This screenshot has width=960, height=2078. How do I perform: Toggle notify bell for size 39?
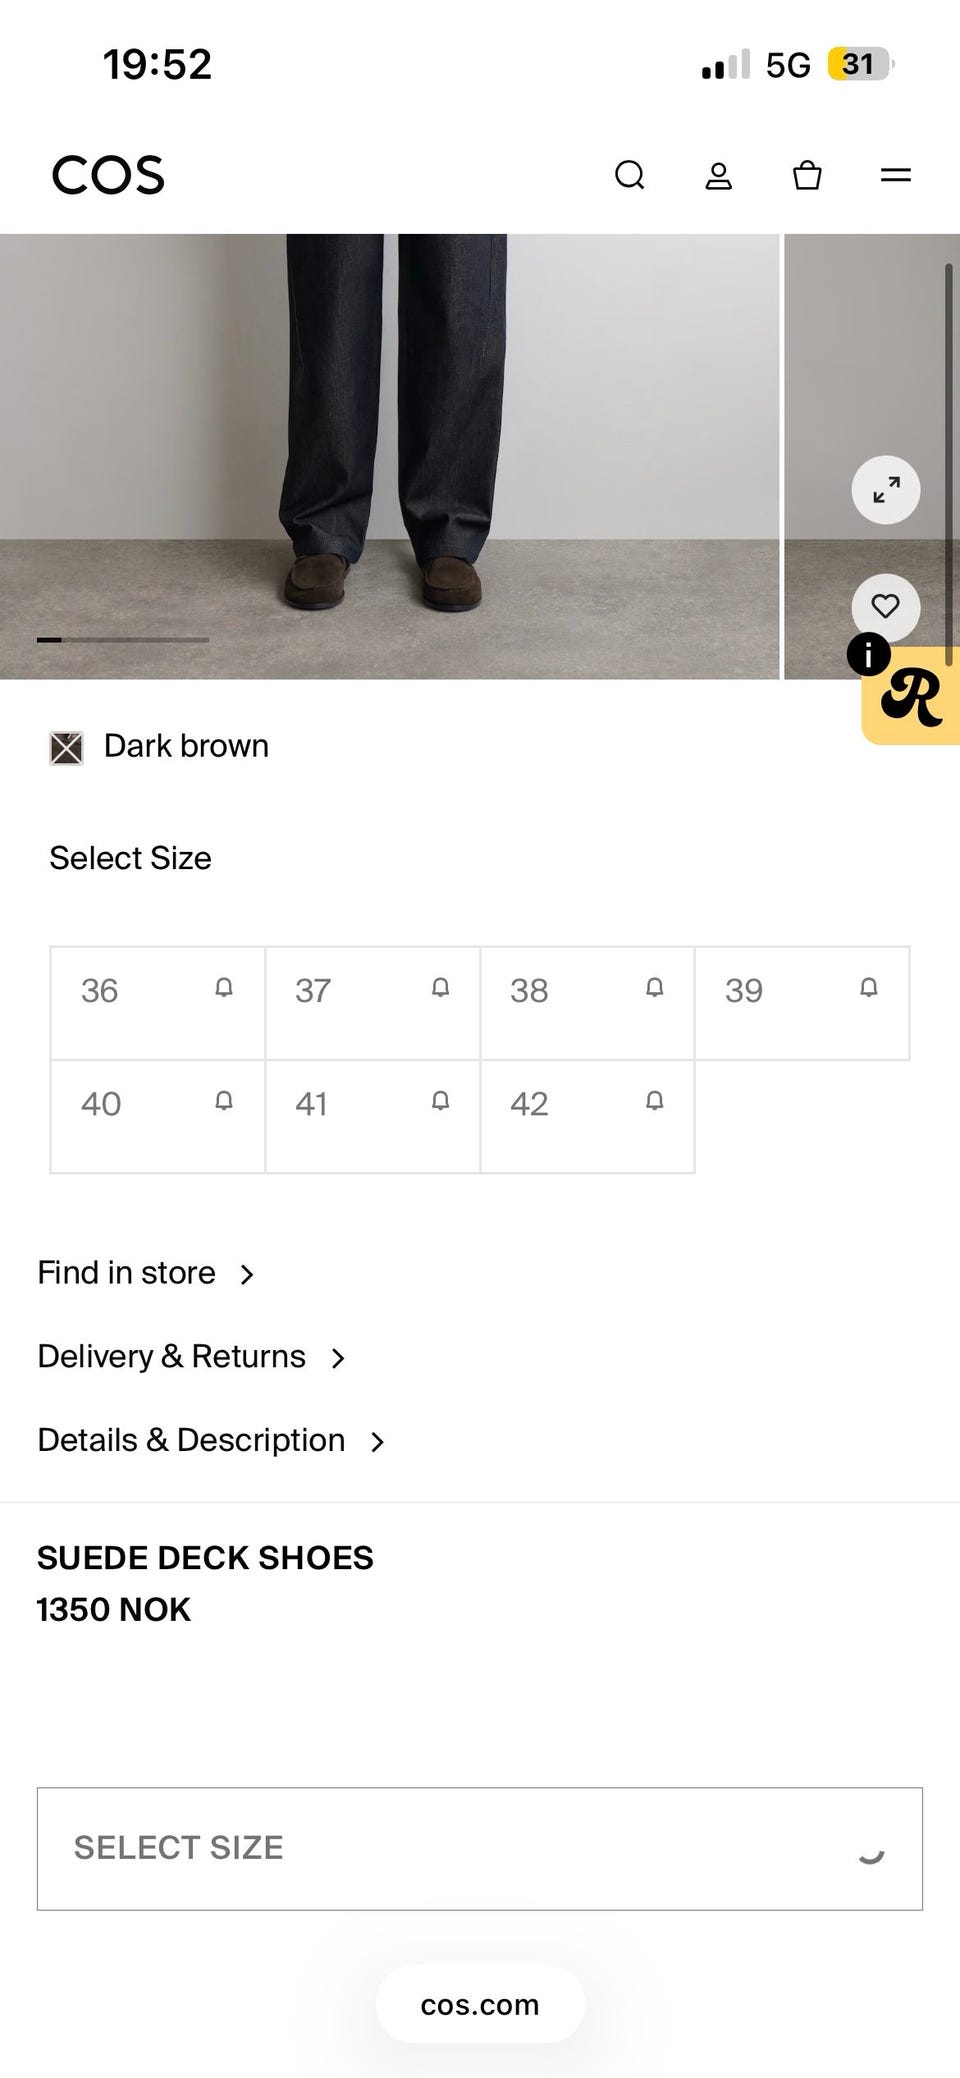click(x=868, y=988)
